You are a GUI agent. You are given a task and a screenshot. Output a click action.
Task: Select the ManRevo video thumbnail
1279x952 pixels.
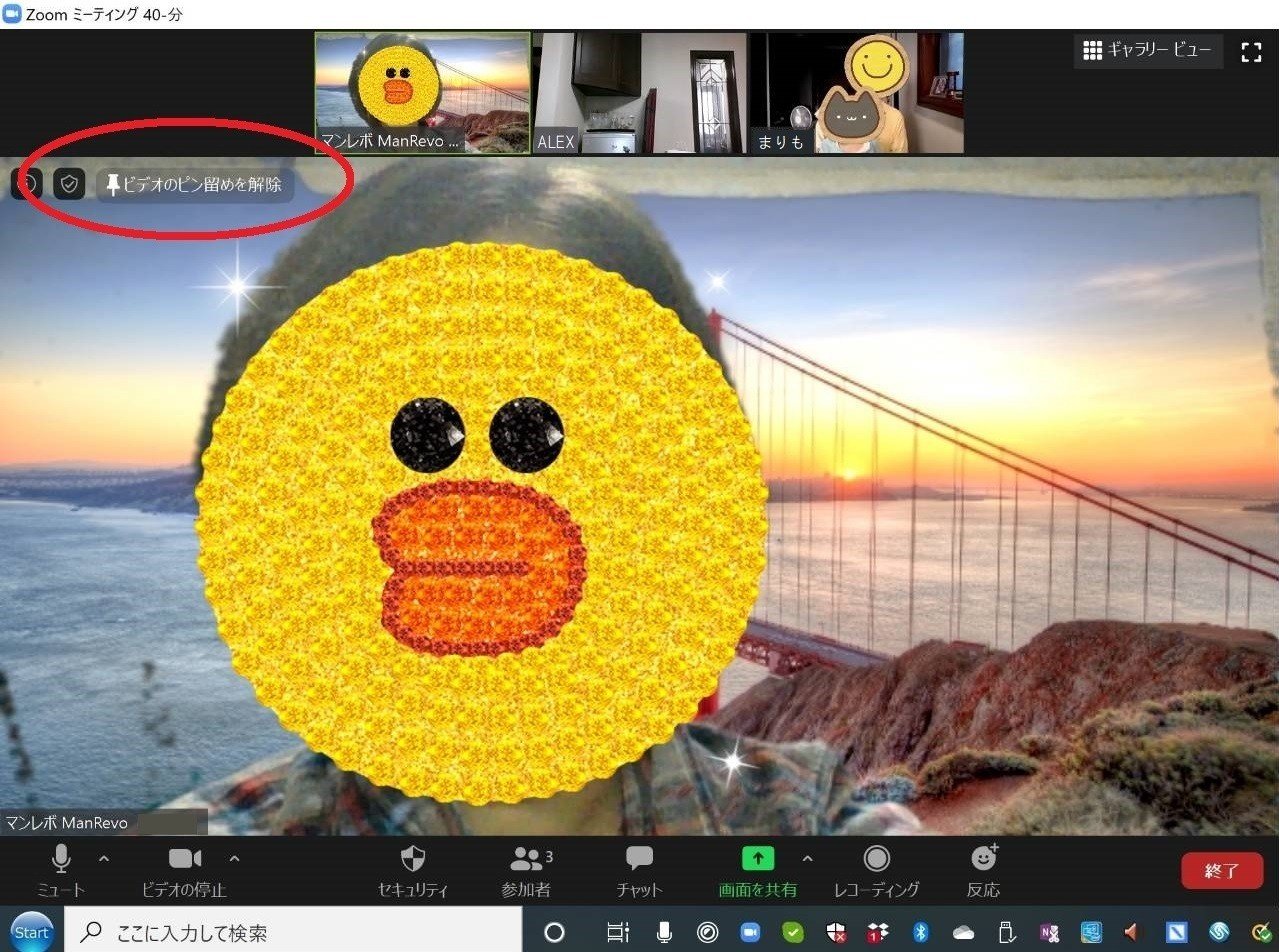(423, 93)
